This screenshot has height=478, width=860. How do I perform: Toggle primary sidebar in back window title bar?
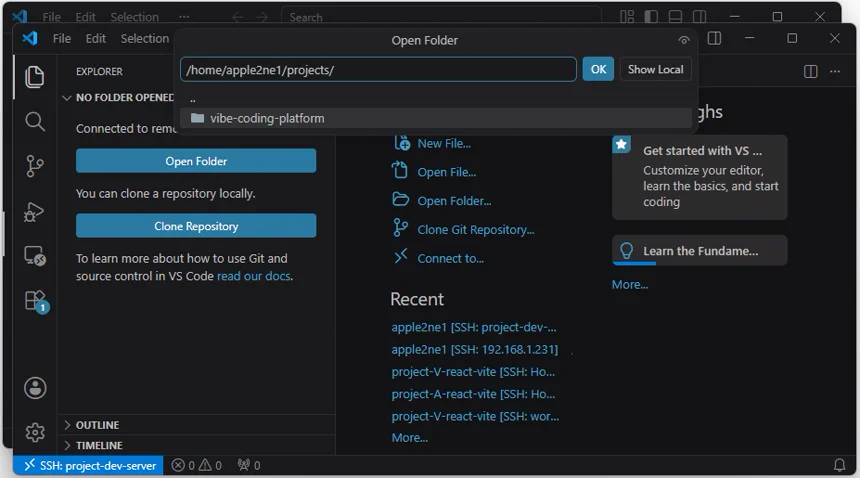point(651,17)
